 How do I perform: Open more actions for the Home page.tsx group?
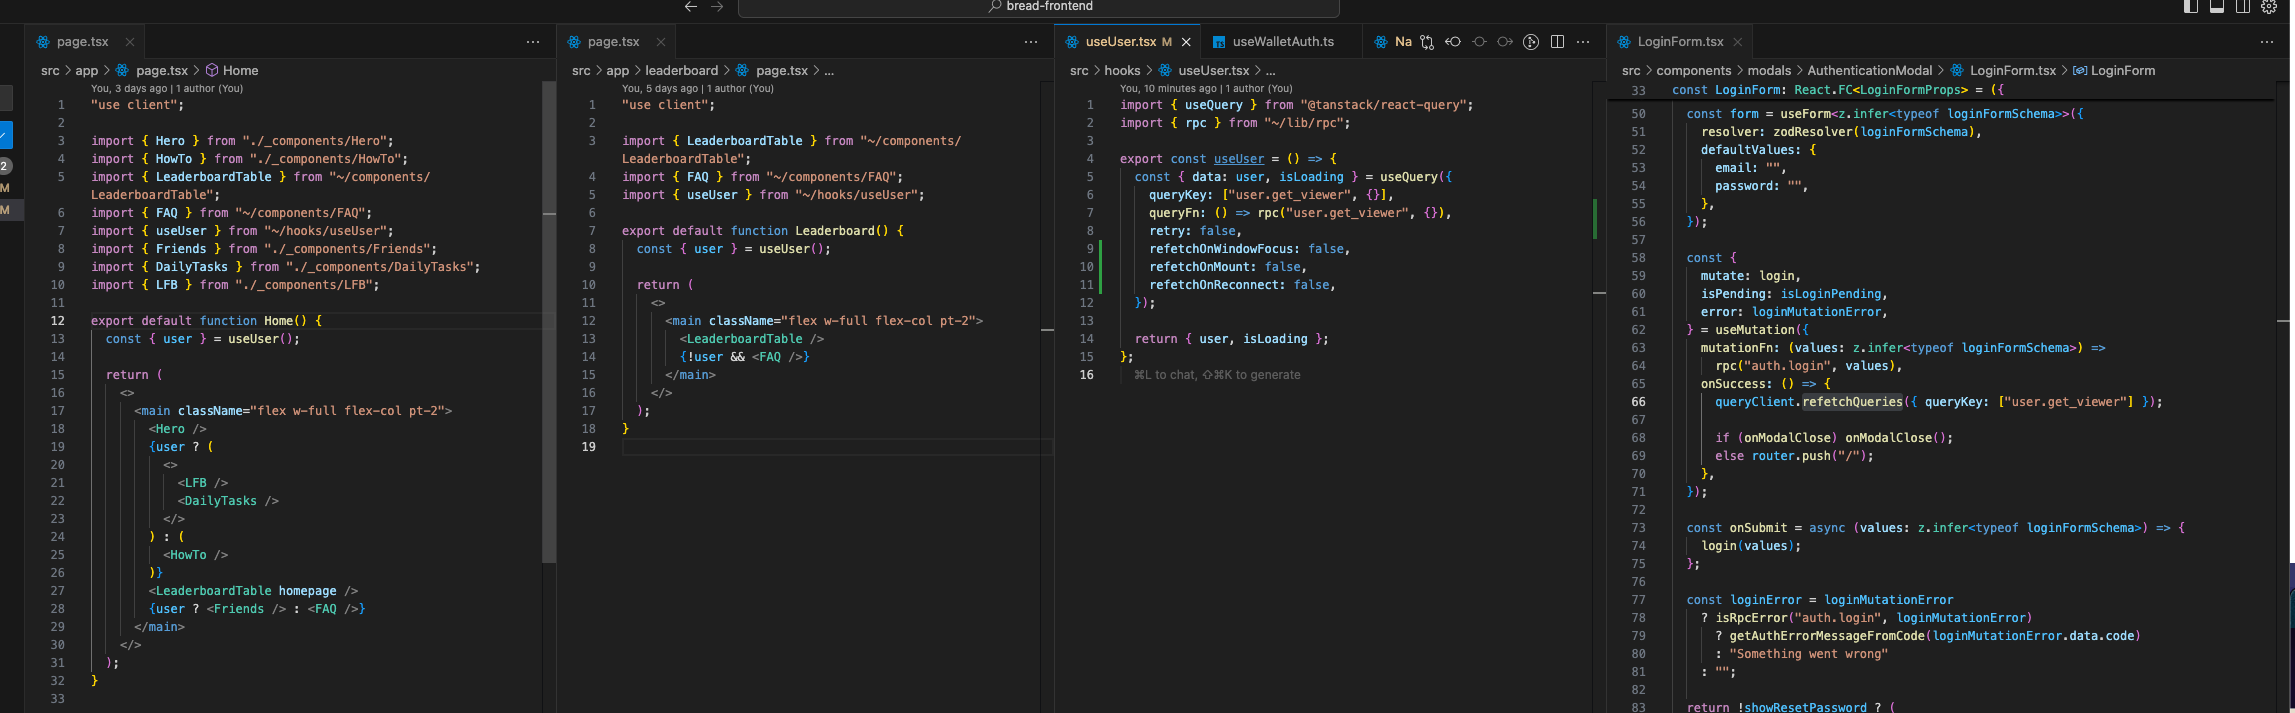click(x=533, y=42)
